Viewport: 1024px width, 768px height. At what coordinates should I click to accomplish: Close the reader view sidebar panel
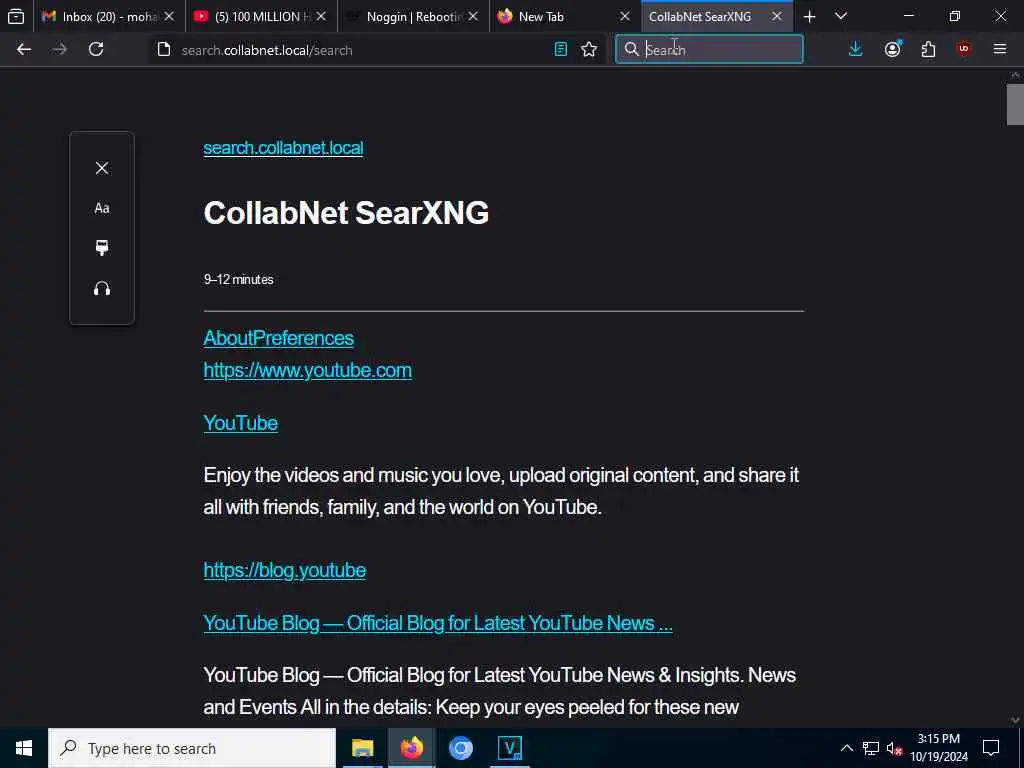pyautogui.click(x=102, y=168)
